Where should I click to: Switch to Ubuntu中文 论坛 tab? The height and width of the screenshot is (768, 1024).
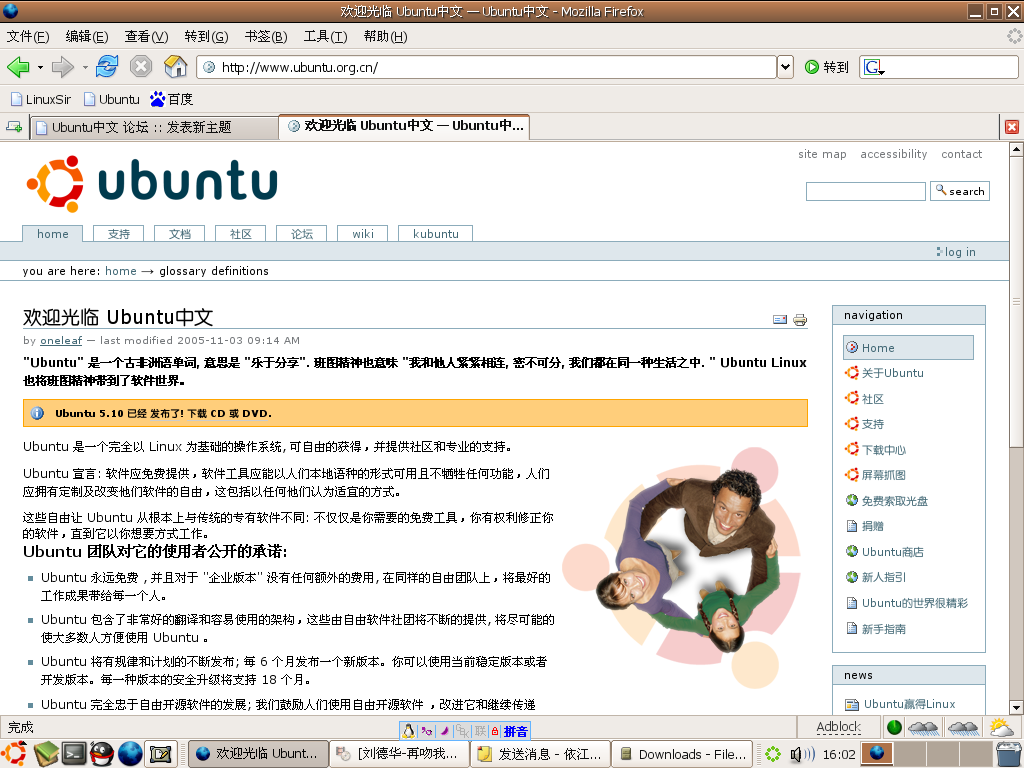coord(154,127)
